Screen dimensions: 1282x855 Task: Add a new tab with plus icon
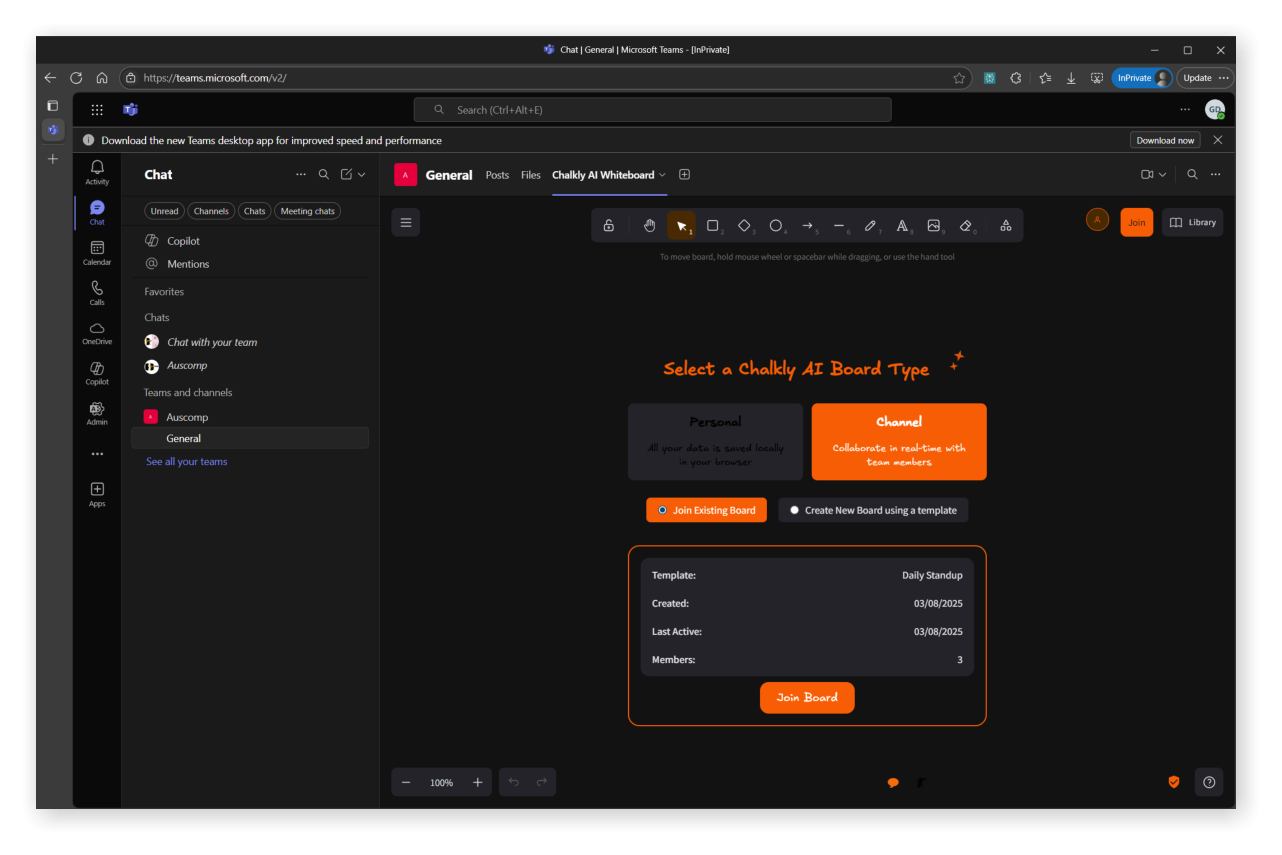(x=685, y=174)
